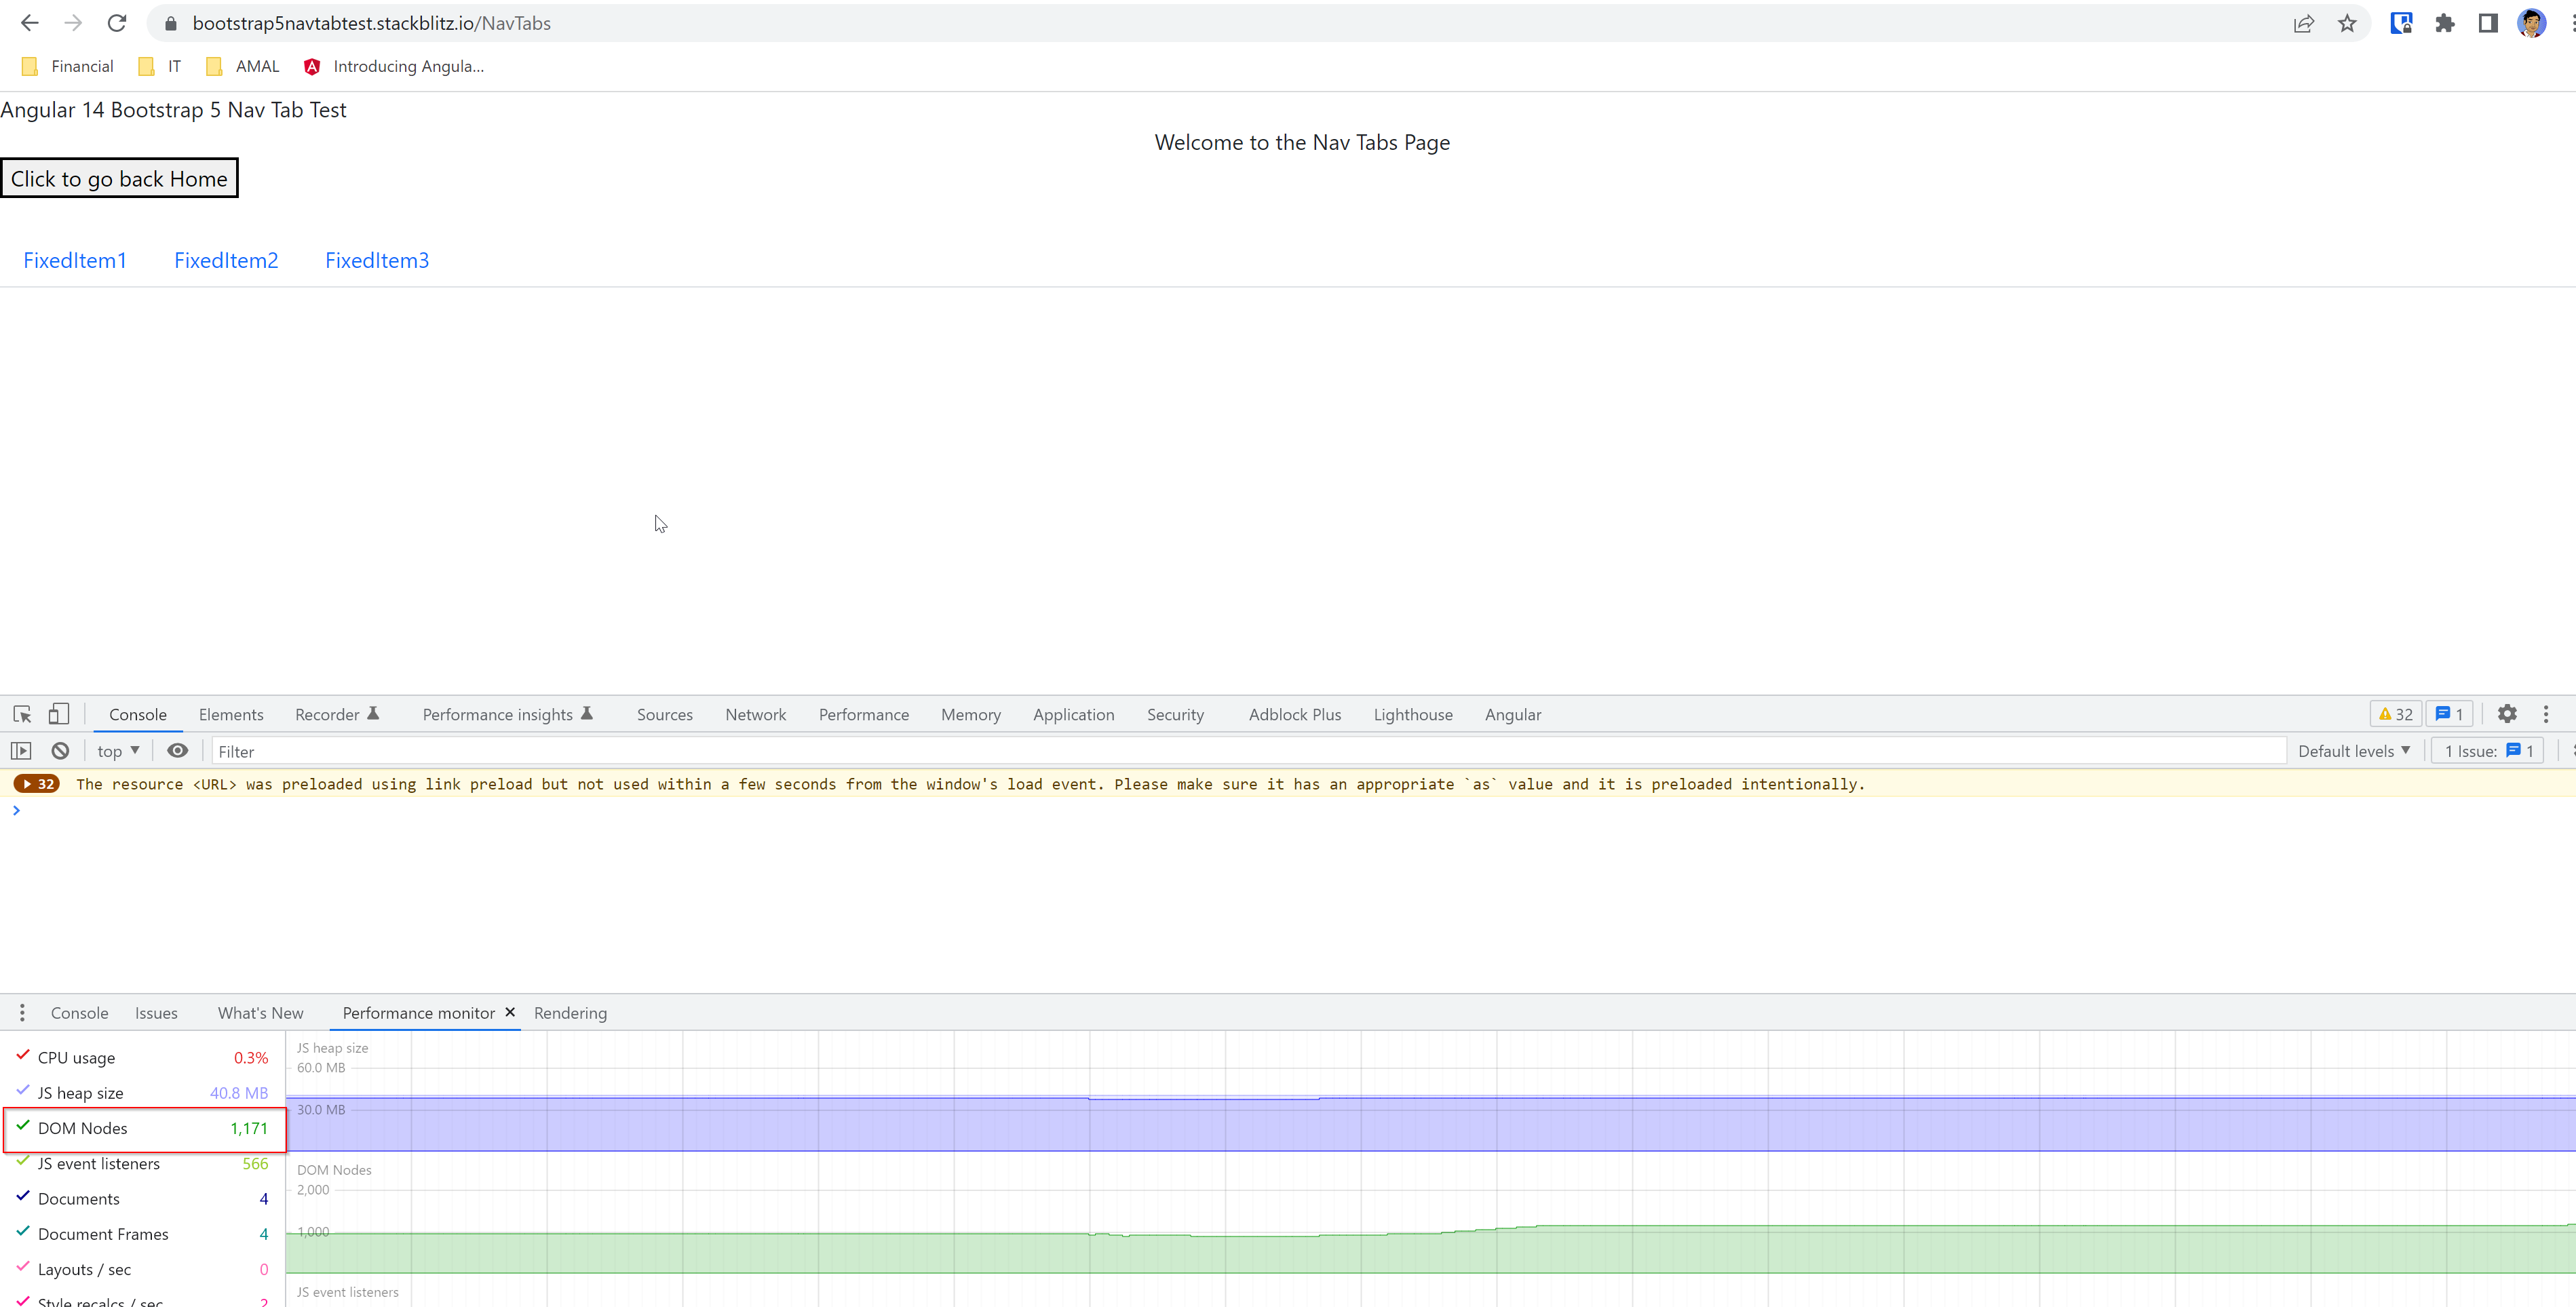
Task: Click the 1 message issues badge
Action: pyautogui.click(x=2449, y=714)
